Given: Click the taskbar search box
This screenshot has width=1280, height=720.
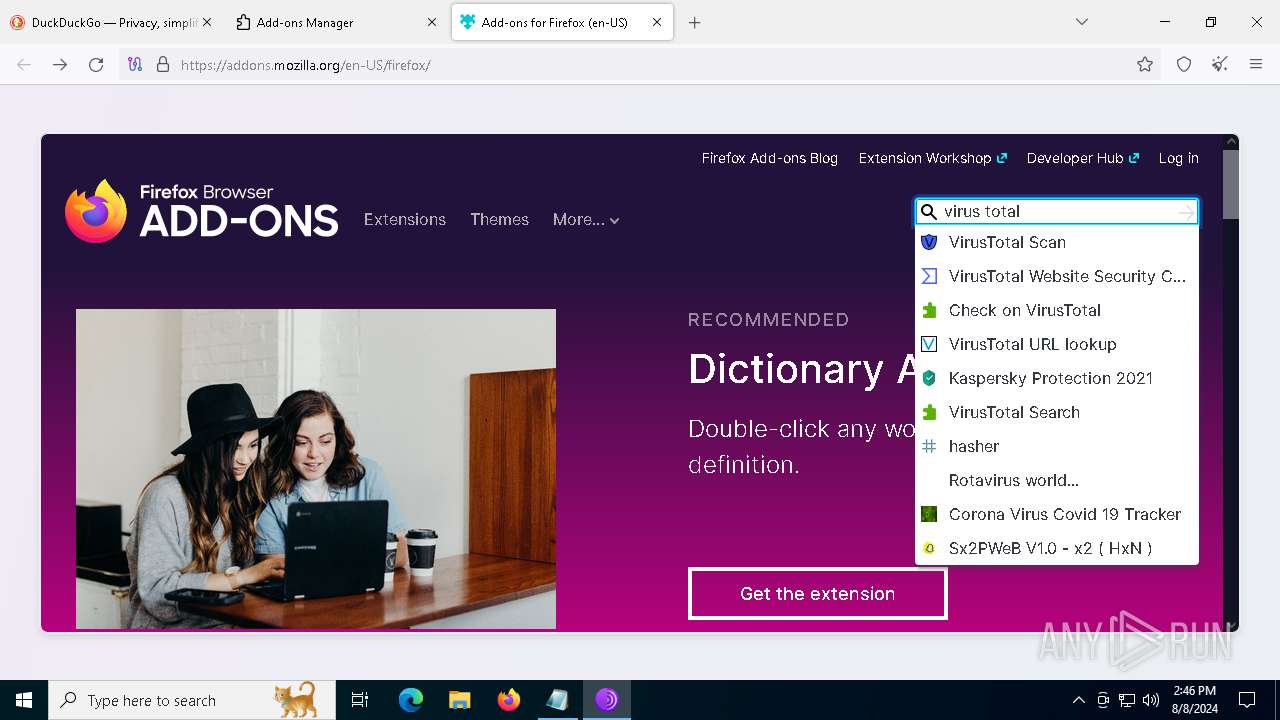Looking at the screenshot, I should (x=192, y=700).
